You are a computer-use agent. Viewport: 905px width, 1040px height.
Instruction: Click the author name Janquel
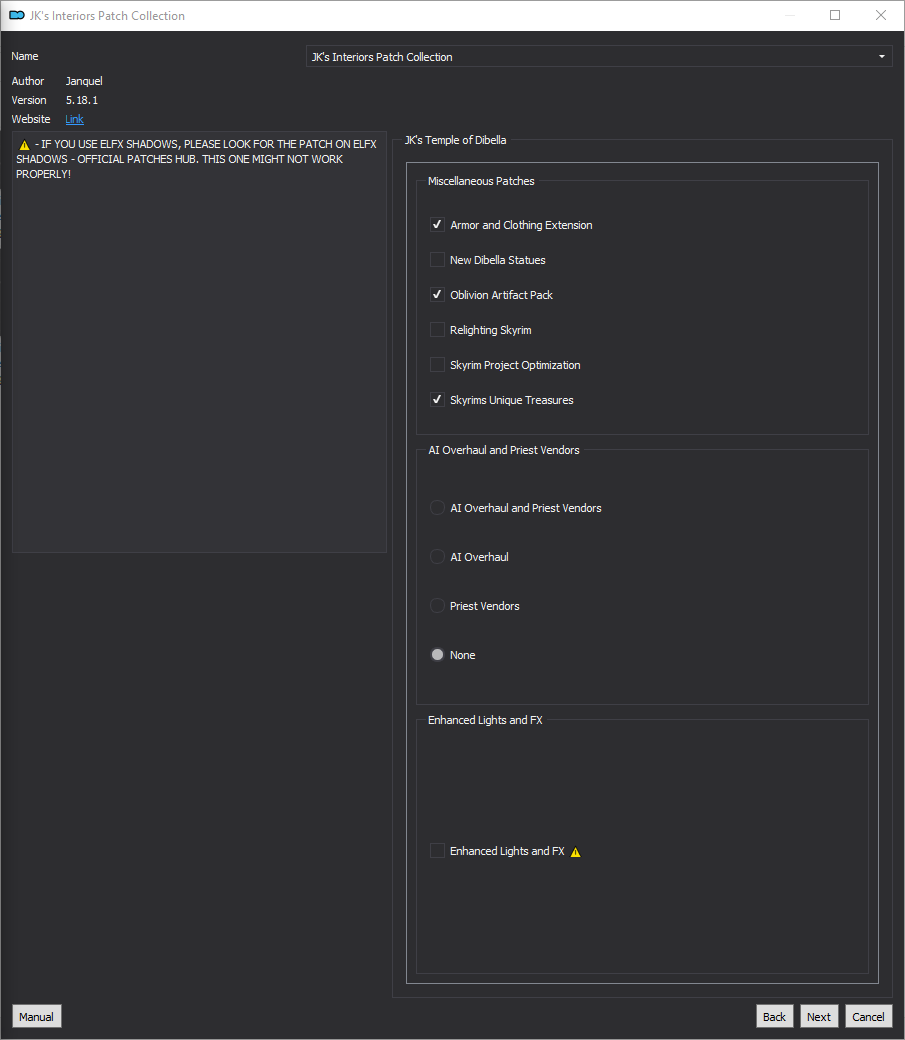(x=84, y=81)
